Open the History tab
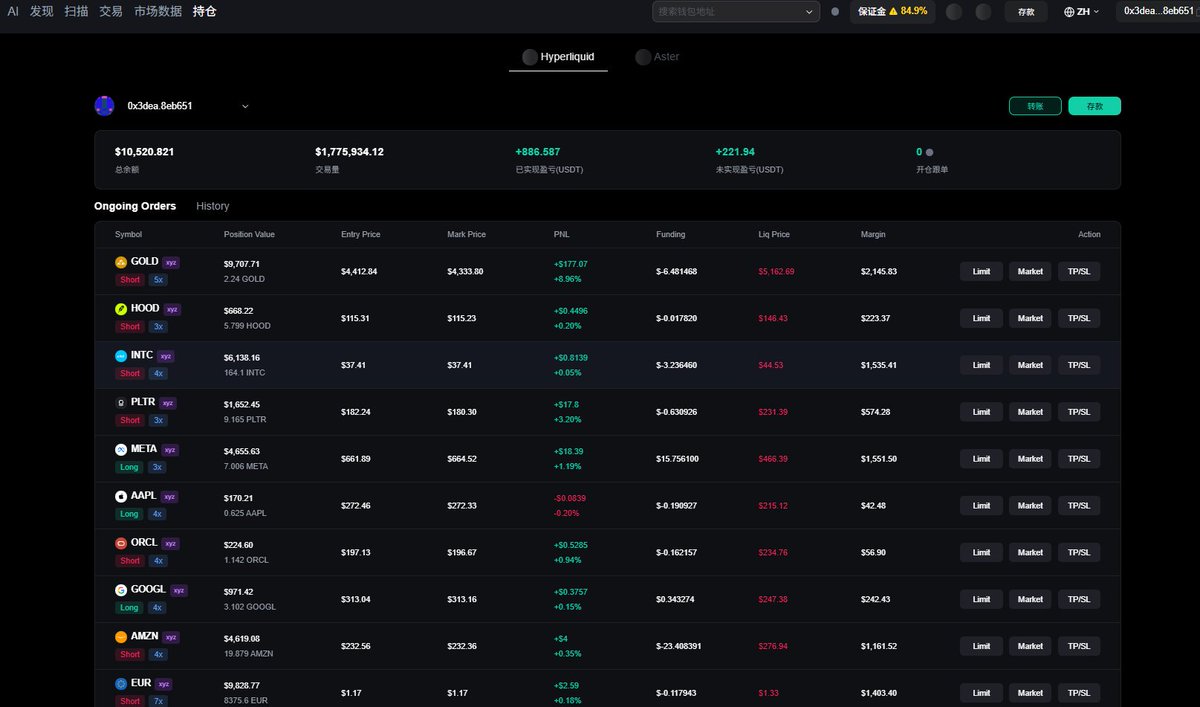The image size is (1200, 707). point(213,206)
